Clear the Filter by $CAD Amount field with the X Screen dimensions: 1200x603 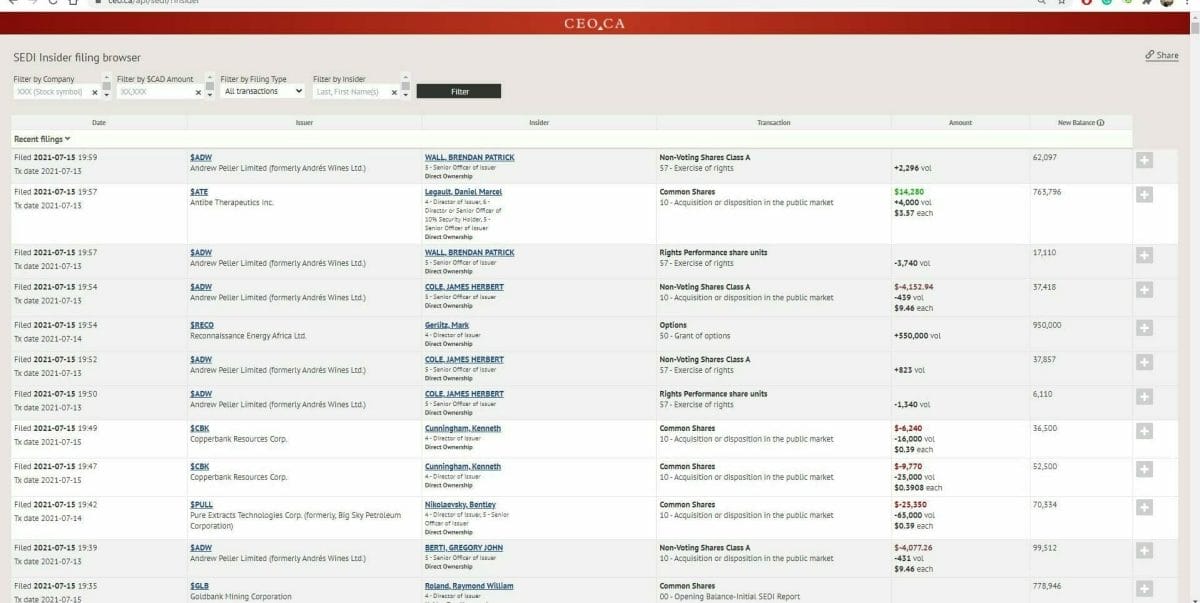[198, 92]
